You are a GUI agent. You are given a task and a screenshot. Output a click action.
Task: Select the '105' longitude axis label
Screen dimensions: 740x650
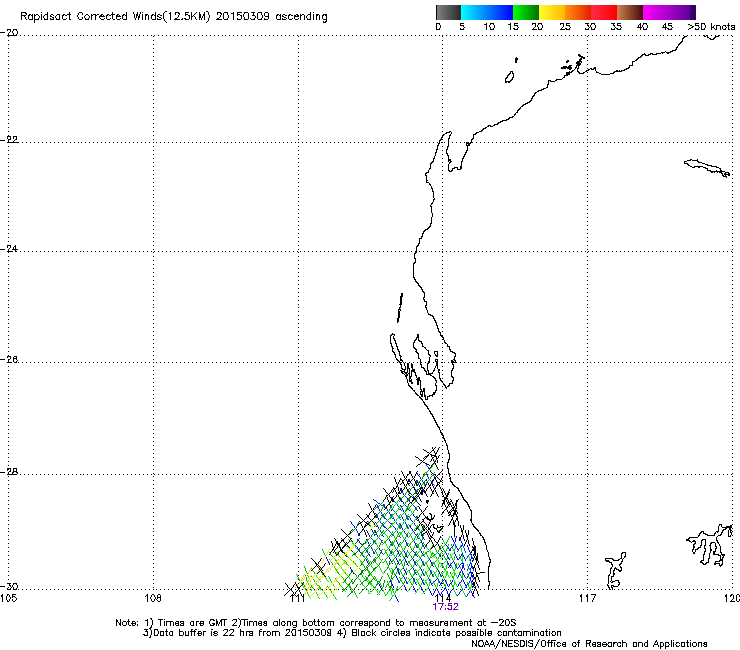8,599
